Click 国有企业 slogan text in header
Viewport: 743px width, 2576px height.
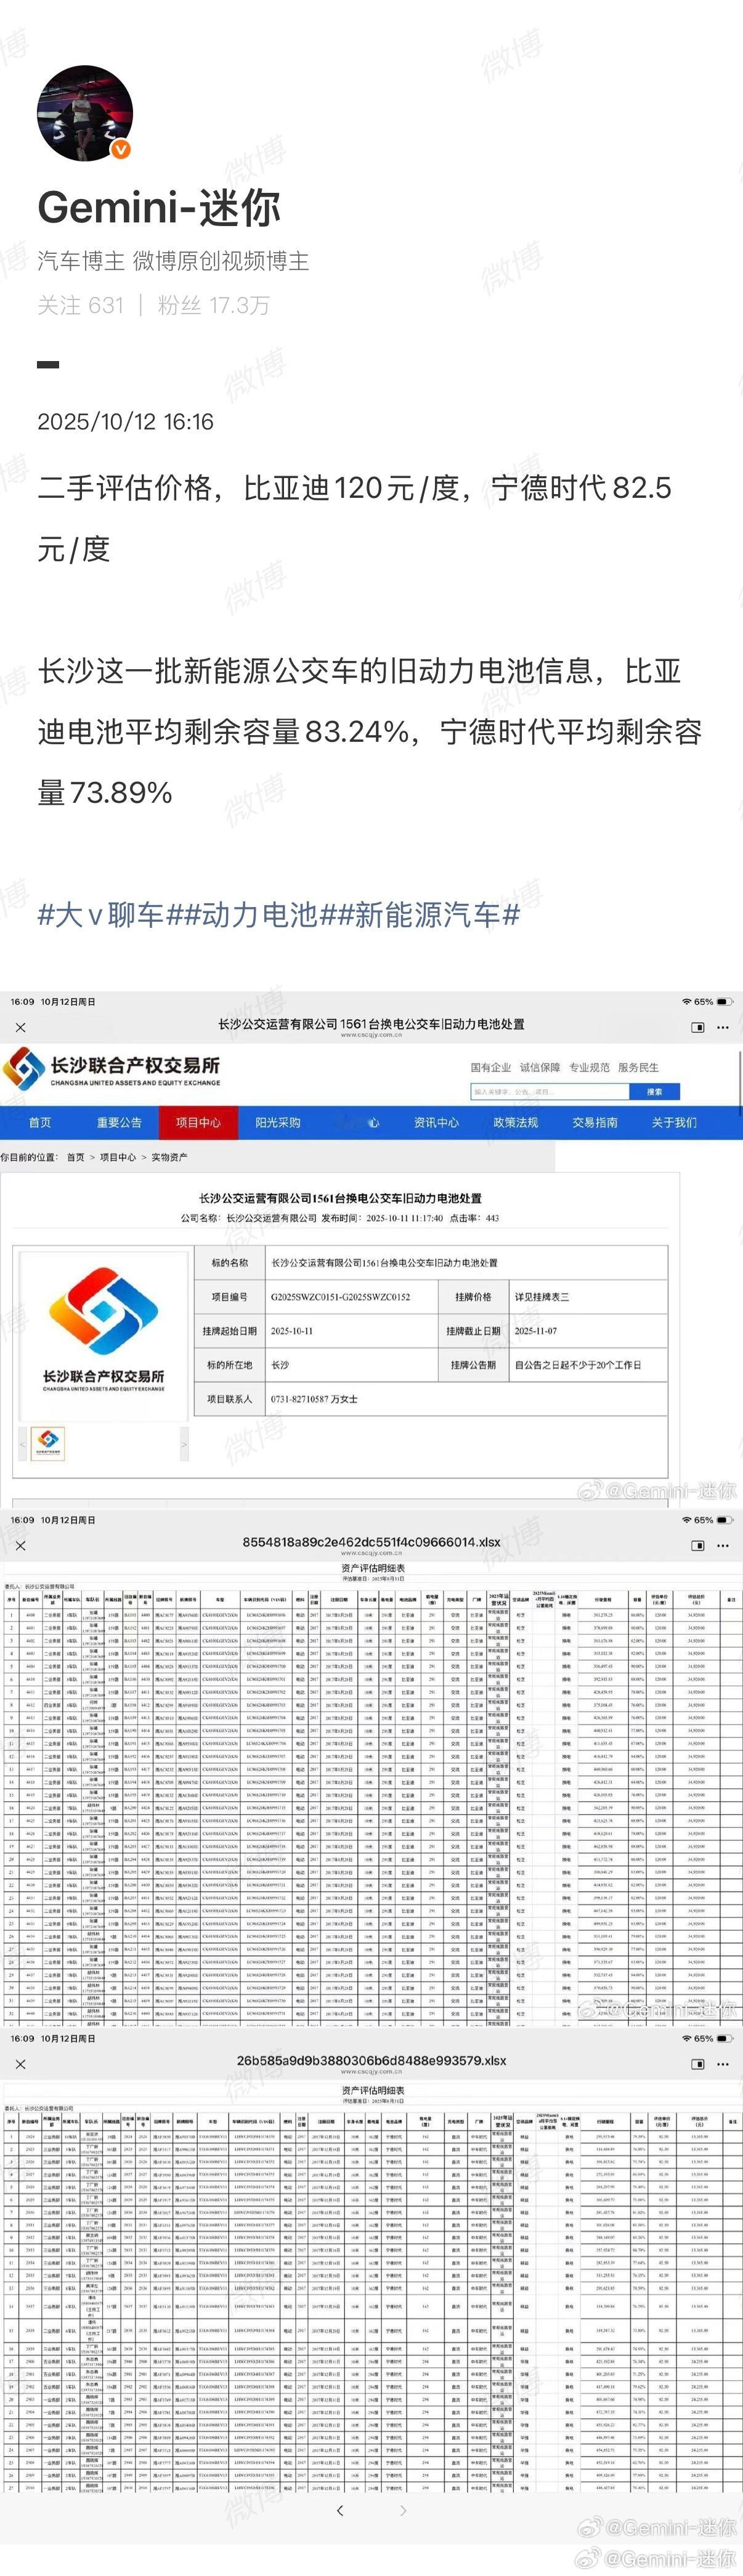490,1067
